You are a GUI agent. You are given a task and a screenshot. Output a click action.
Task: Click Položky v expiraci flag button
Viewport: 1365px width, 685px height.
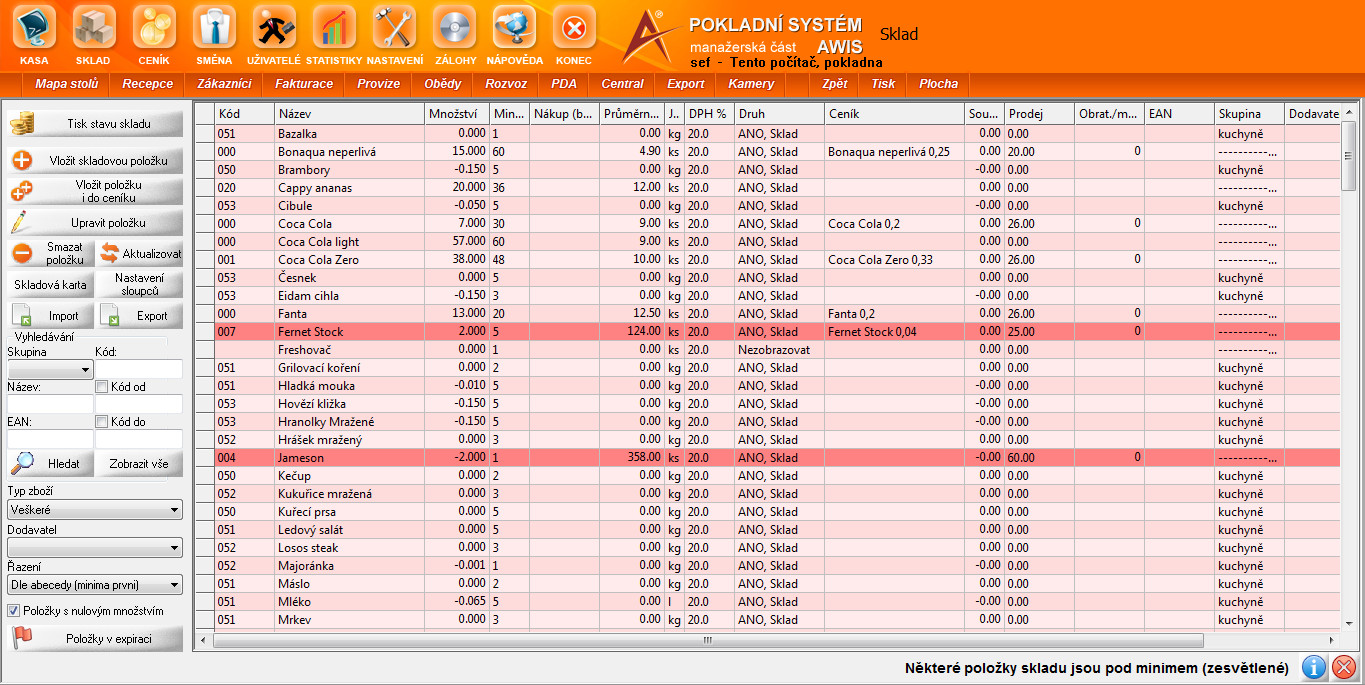point(95,638)
